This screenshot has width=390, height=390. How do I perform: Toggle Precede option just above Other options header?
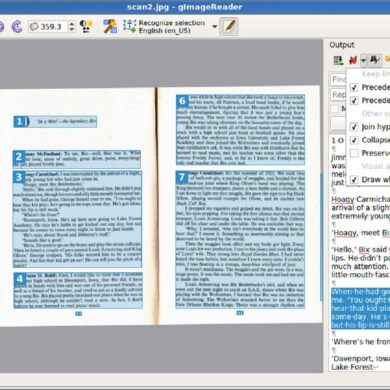pos(354,100)
